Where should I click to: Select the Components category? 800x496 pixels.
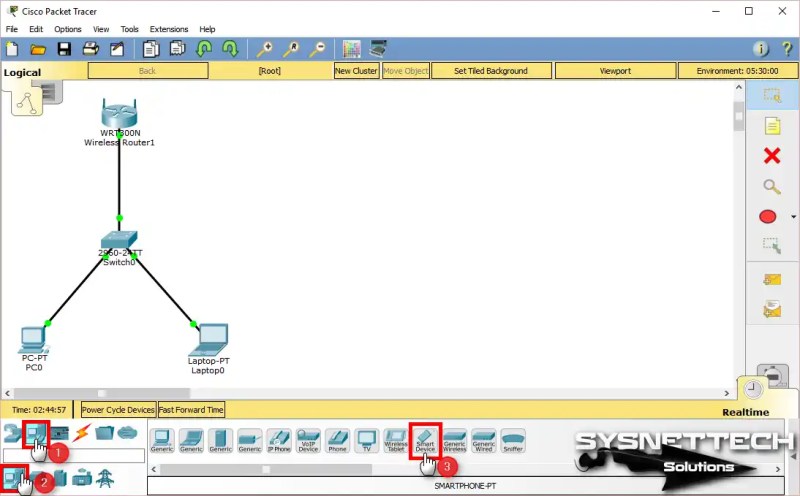pyautogui.click(x=60, y=434)
